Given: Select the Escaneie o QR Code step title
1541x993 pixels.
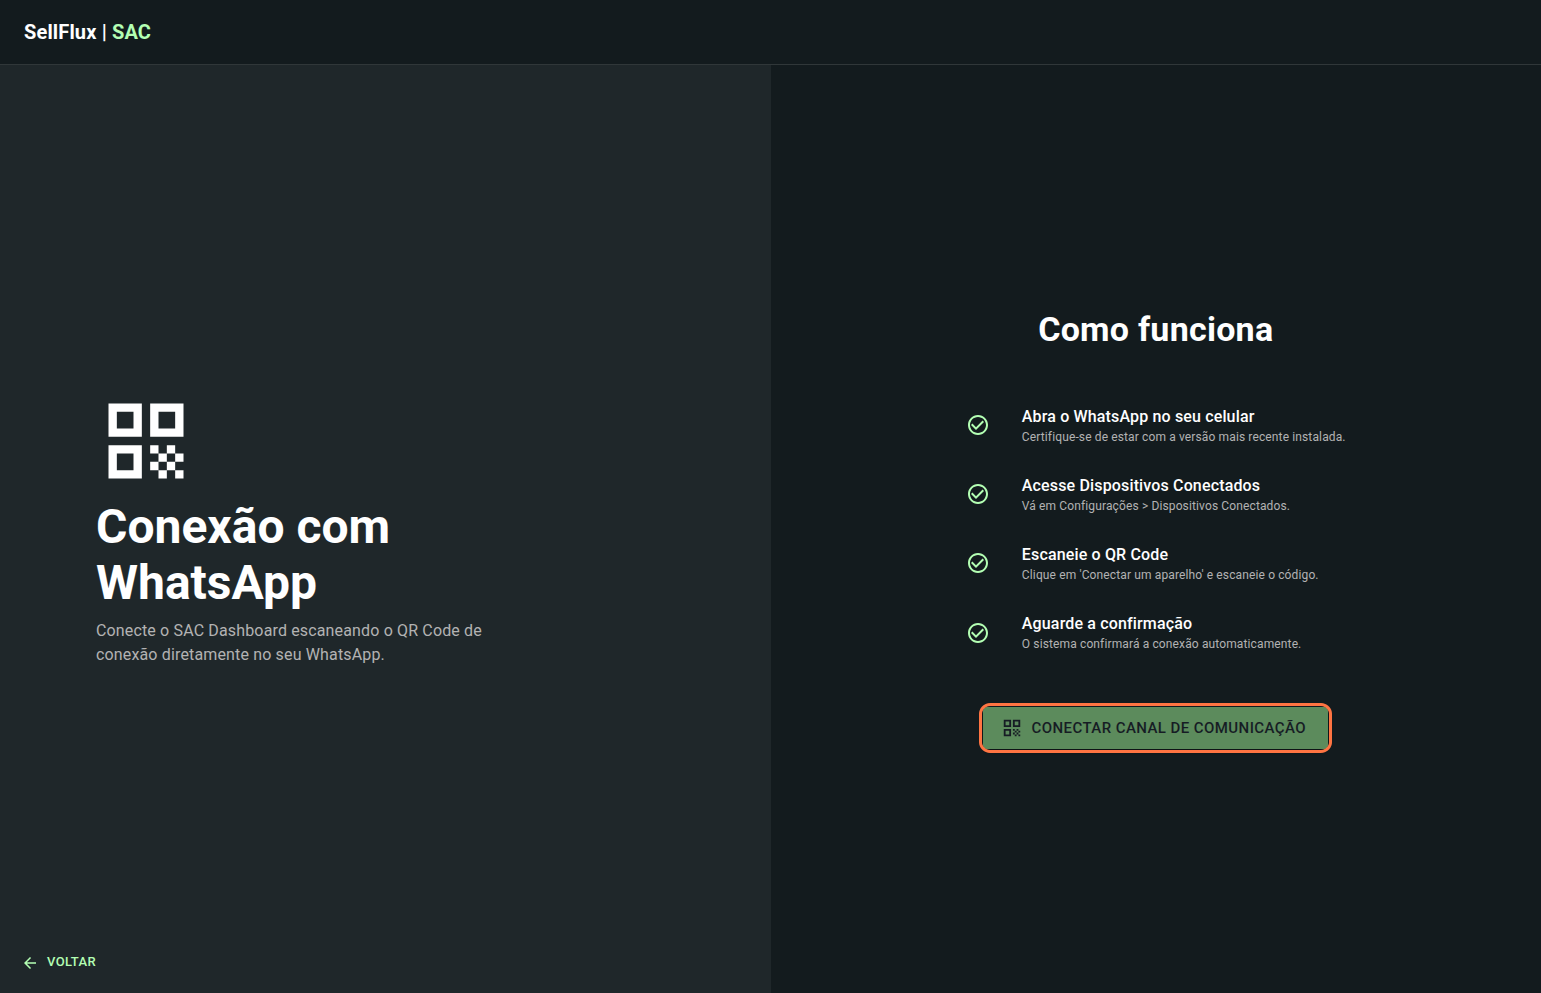Looking at the screenshot, I should coord(1094,554).
